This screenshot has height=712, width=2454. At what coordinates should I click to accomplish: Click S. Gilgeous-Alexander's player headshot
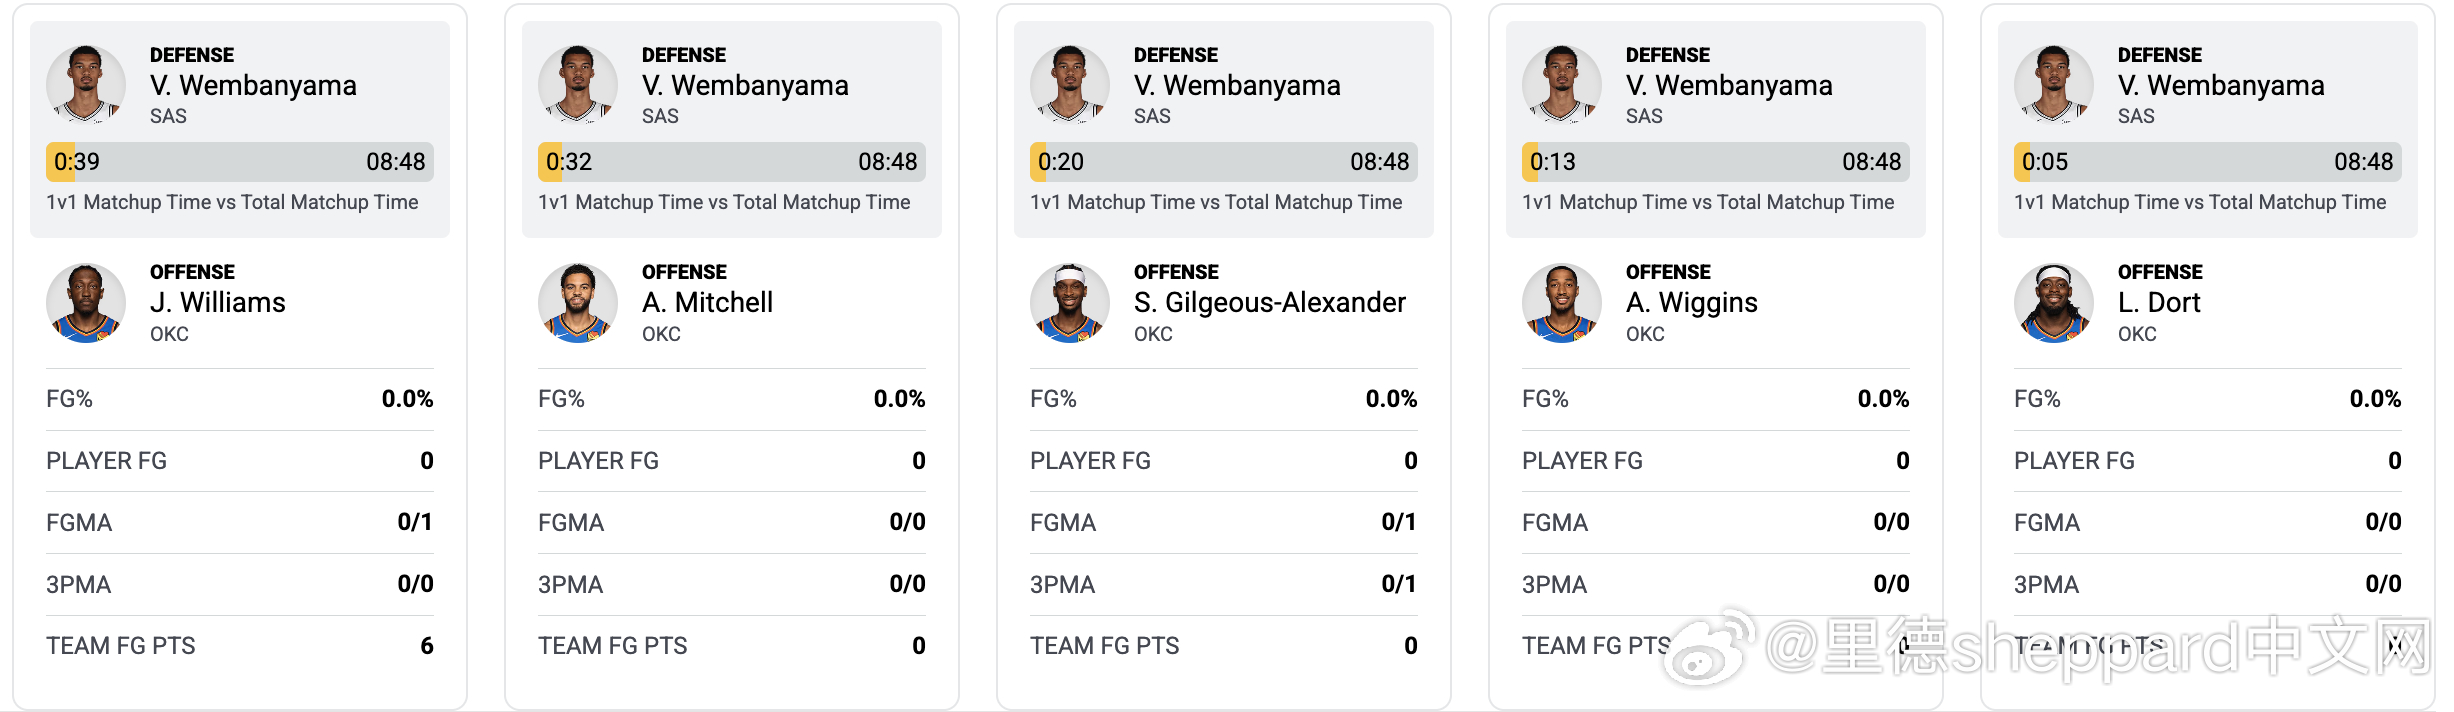(1070, 303)
